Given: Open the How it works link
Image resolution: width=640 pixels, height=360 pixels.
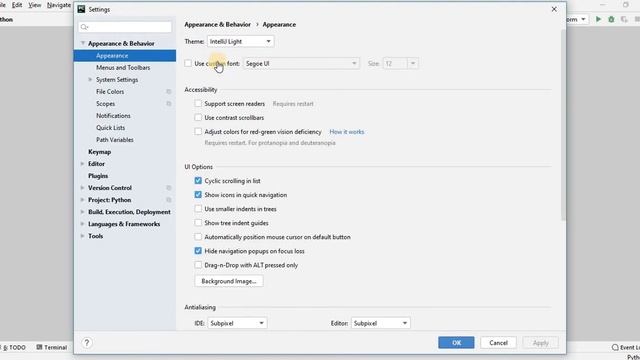Looking at the screenshot, I should click(x=347, y=132).
